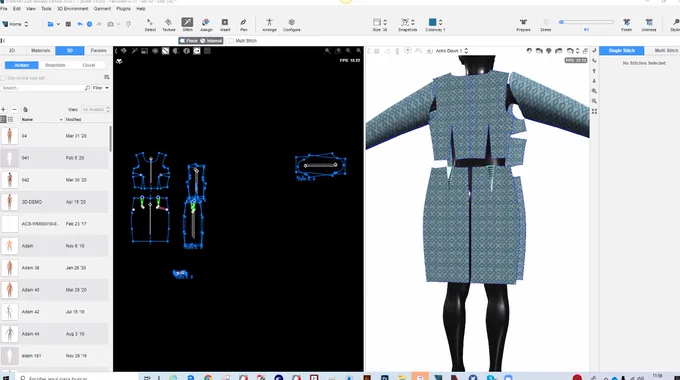680x380 pixels.
Task: Click the Styling tool icon at the toolbar edge
Action: [675, 25]
